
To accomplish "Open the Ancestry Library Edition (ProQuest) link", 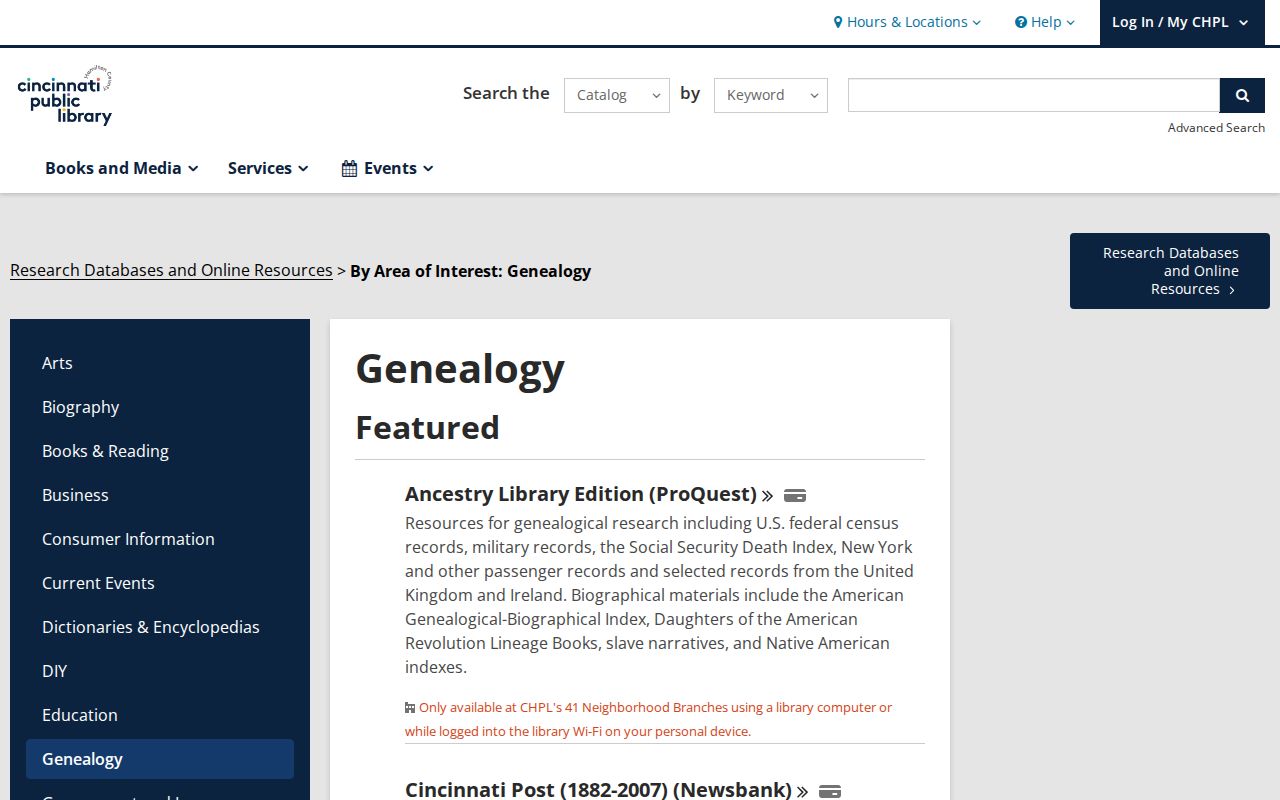I will click(x=581, y=494).
